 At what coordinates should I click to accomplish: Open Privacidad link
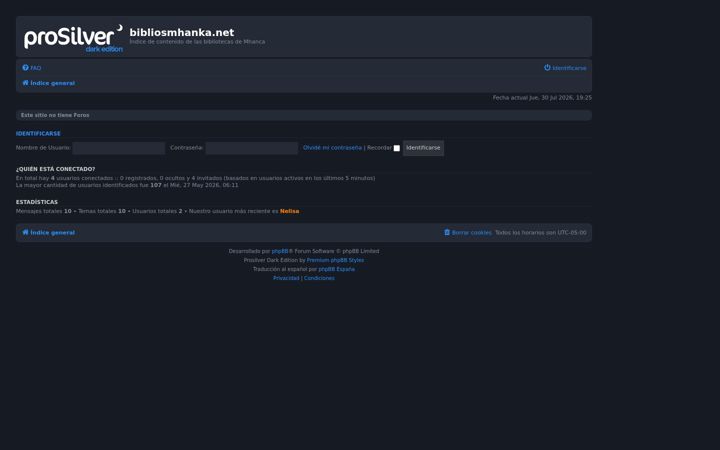coord(286,278)
